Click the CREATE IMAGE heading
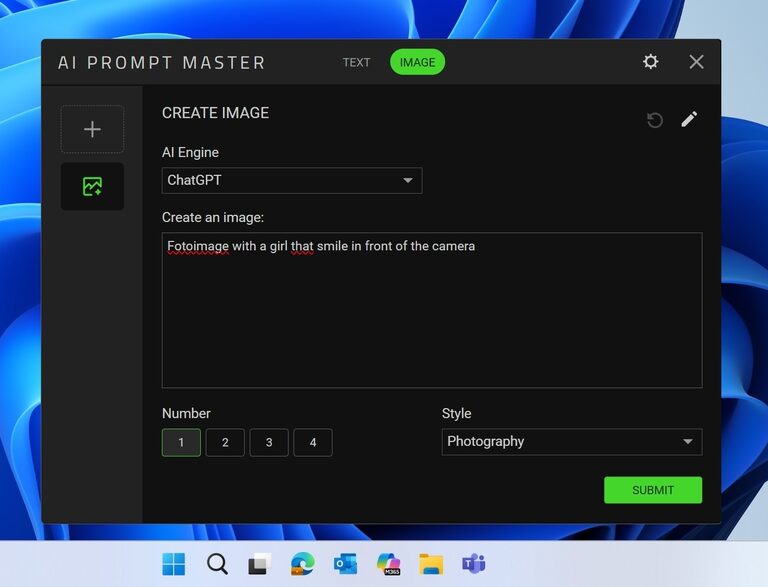This screenshot has width=768, height=587. point(216,113)
